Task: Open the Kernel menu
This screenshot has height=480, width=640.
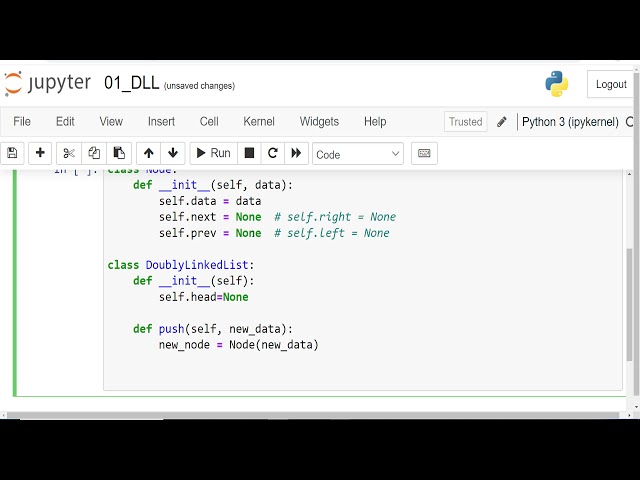Action: [259, 122]
